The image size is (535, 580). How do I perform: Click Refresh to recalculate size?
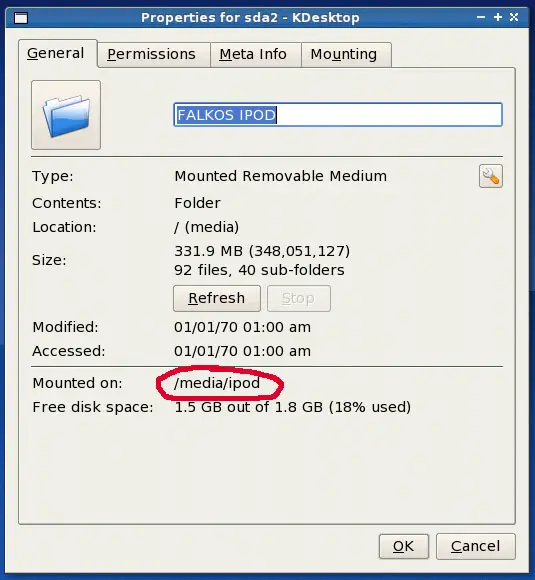[x=217, y=298]
